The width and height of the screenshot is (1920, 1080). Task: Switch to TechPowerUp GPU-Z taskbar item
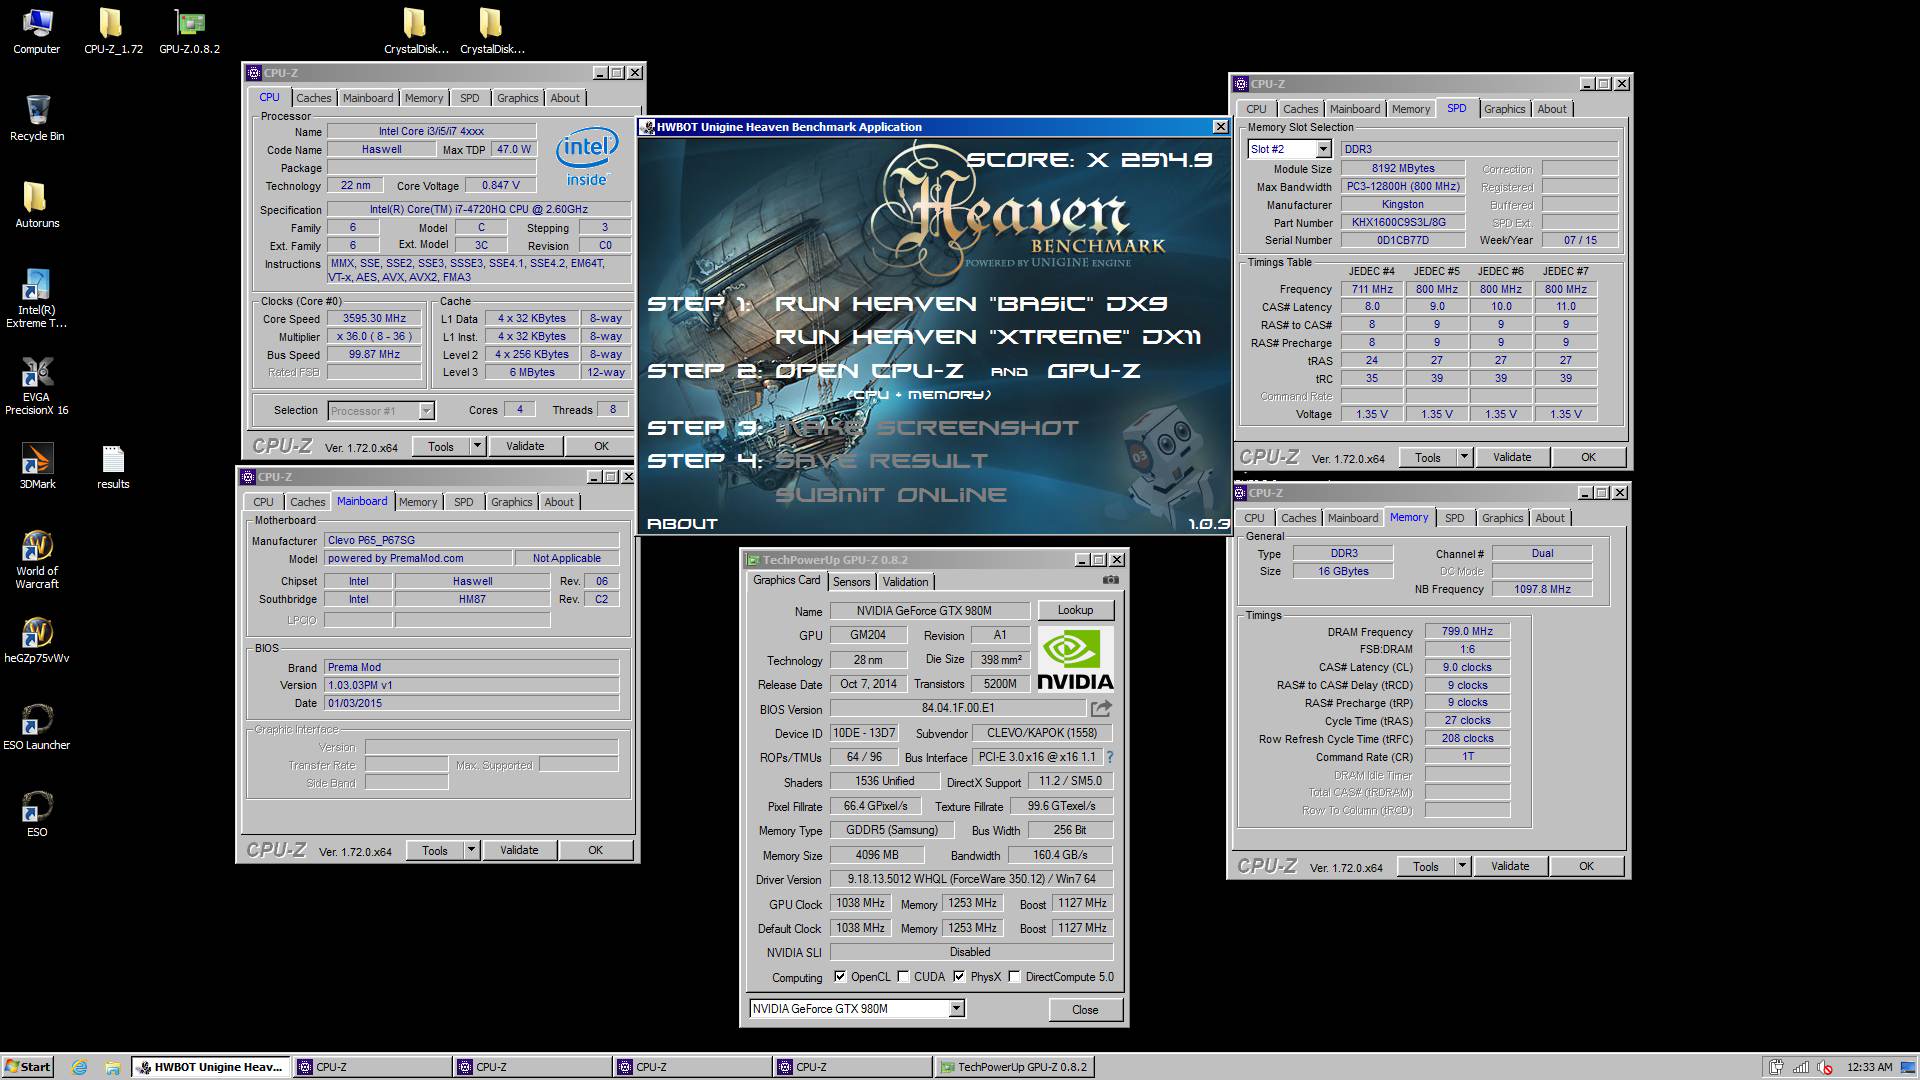point(1013,1067)
